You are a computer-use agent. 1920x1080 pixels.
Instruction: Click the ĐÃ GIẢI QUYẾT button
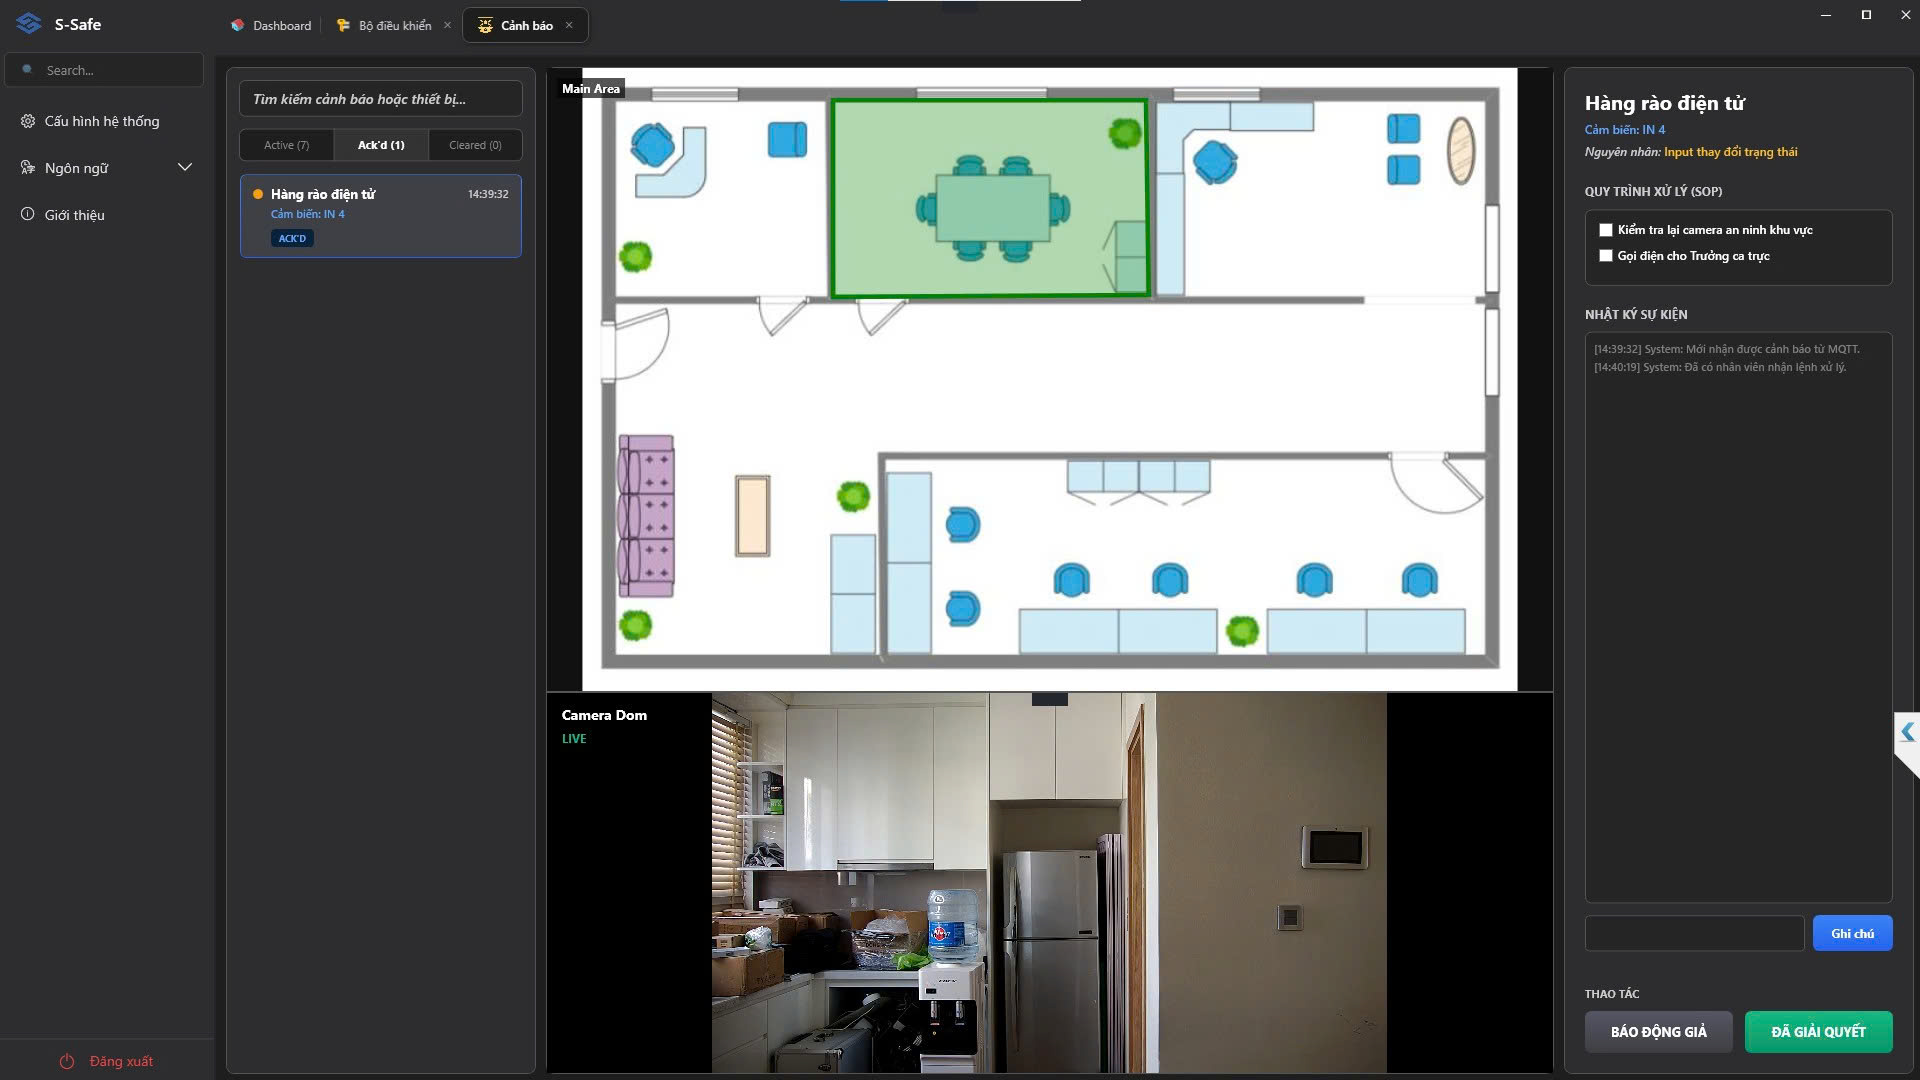click(1818, 1032)
